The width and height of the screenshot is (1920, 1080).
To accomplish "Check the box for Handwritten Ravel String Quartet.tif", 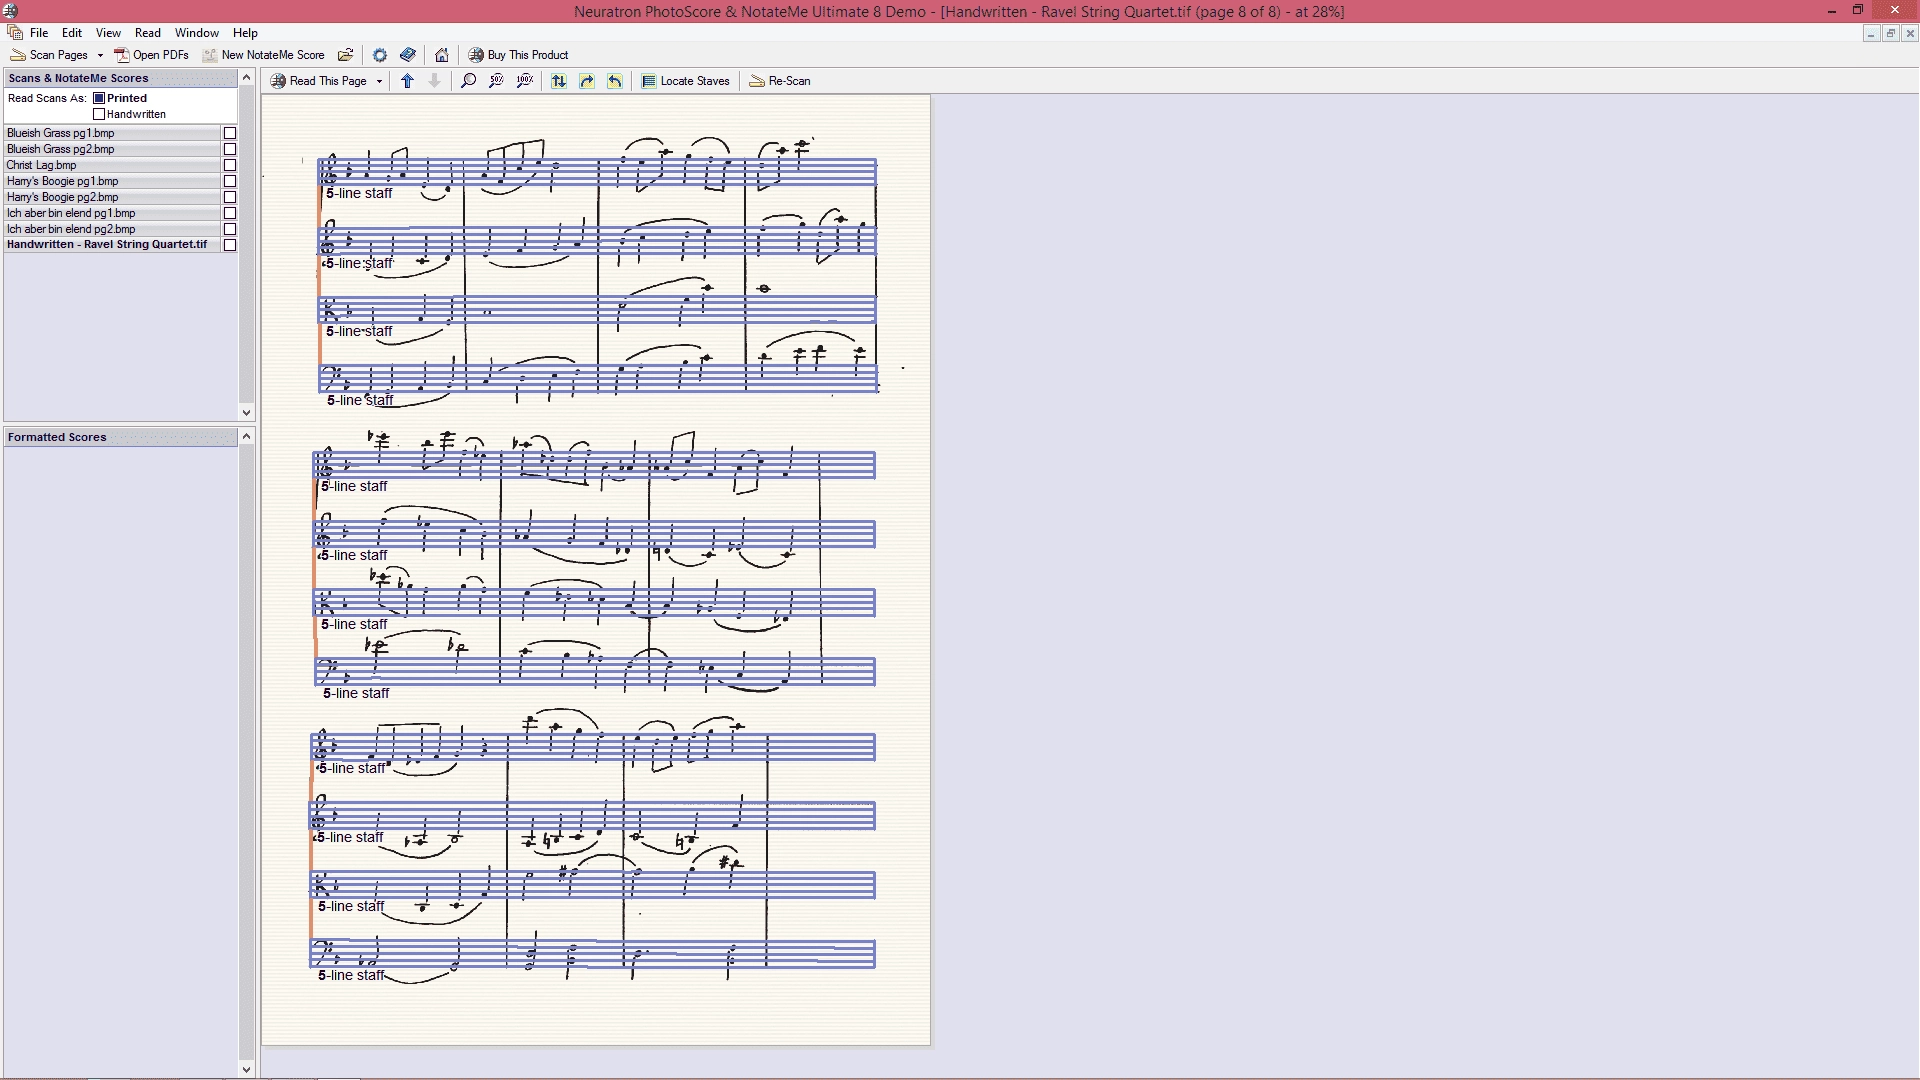I will pyautogui.click(x=230, y=245).
